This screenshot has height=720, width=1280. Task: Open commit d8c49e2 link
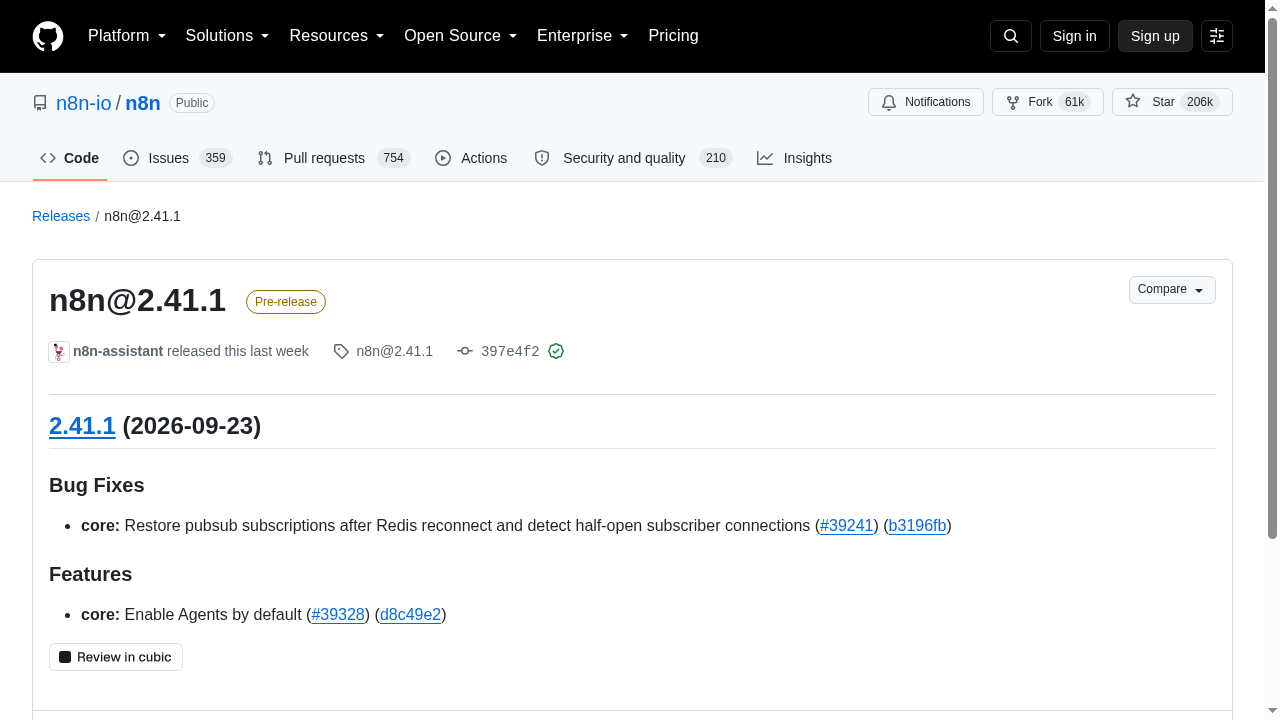tap(410, 615)
